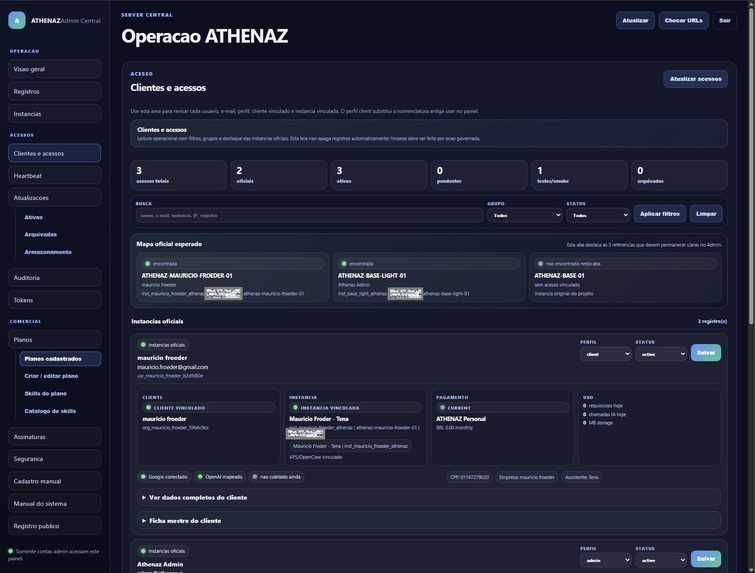Screen dimensions: 755x573
Task: Open Heartbeat page
Action: 54,176
